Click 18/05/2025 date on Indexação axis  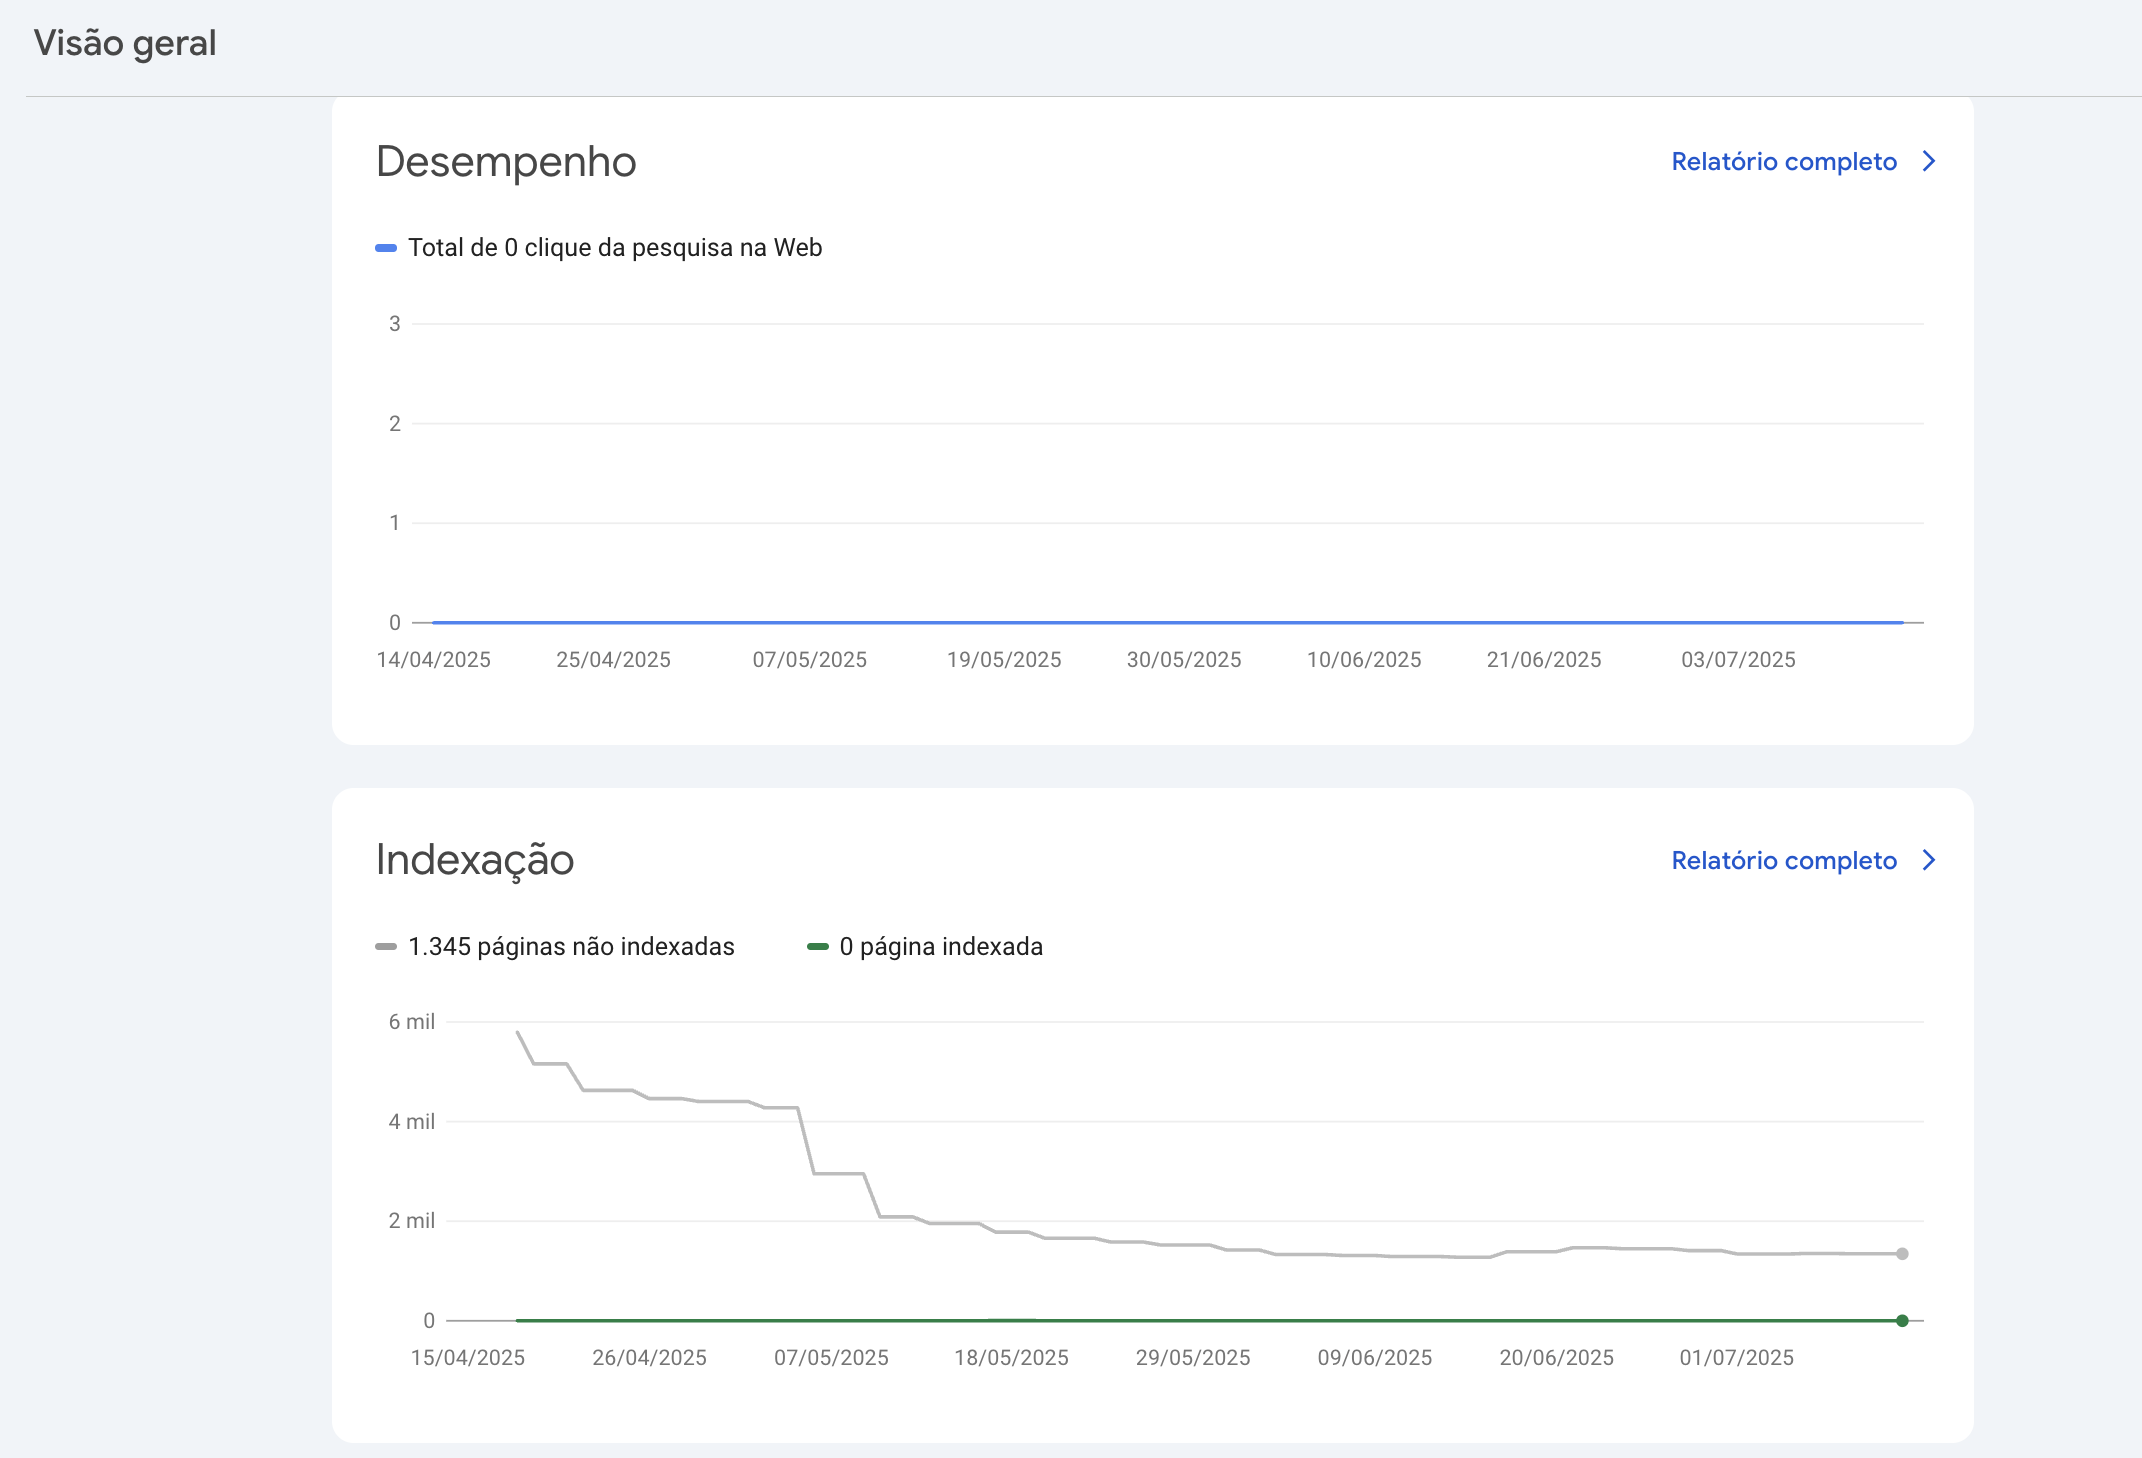click(x=1011, y=1358)
